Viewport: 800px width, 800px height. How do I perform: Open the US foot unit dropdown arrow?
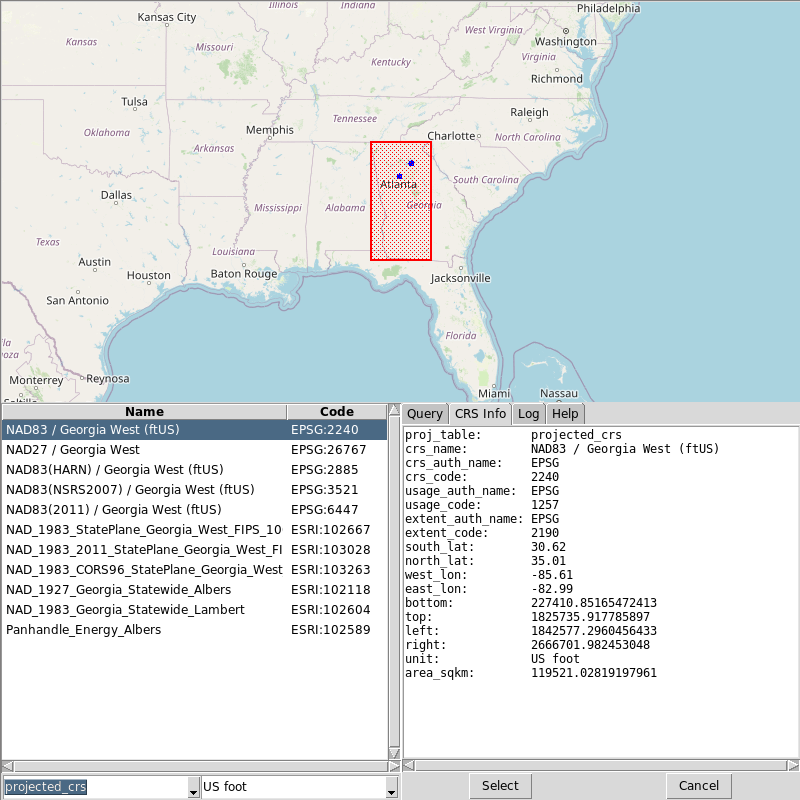[391, 787]
